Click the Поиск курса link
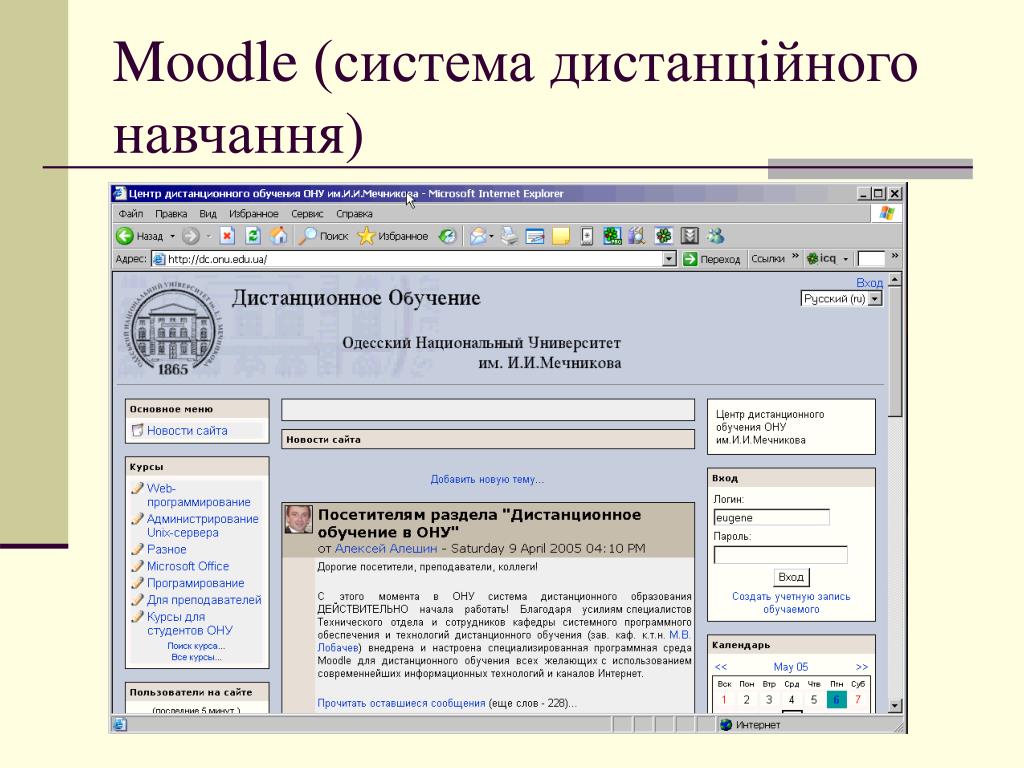Screen dimensions: 1024x768 pyautogui.click(x=196, y=646)
